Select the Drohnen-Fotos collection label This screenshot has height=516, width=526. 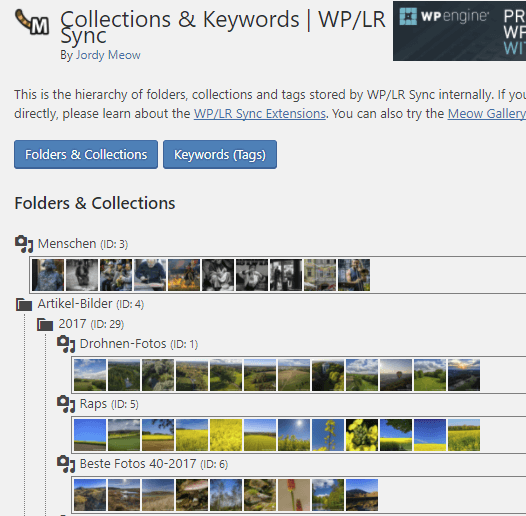click(x=123, y=344)
